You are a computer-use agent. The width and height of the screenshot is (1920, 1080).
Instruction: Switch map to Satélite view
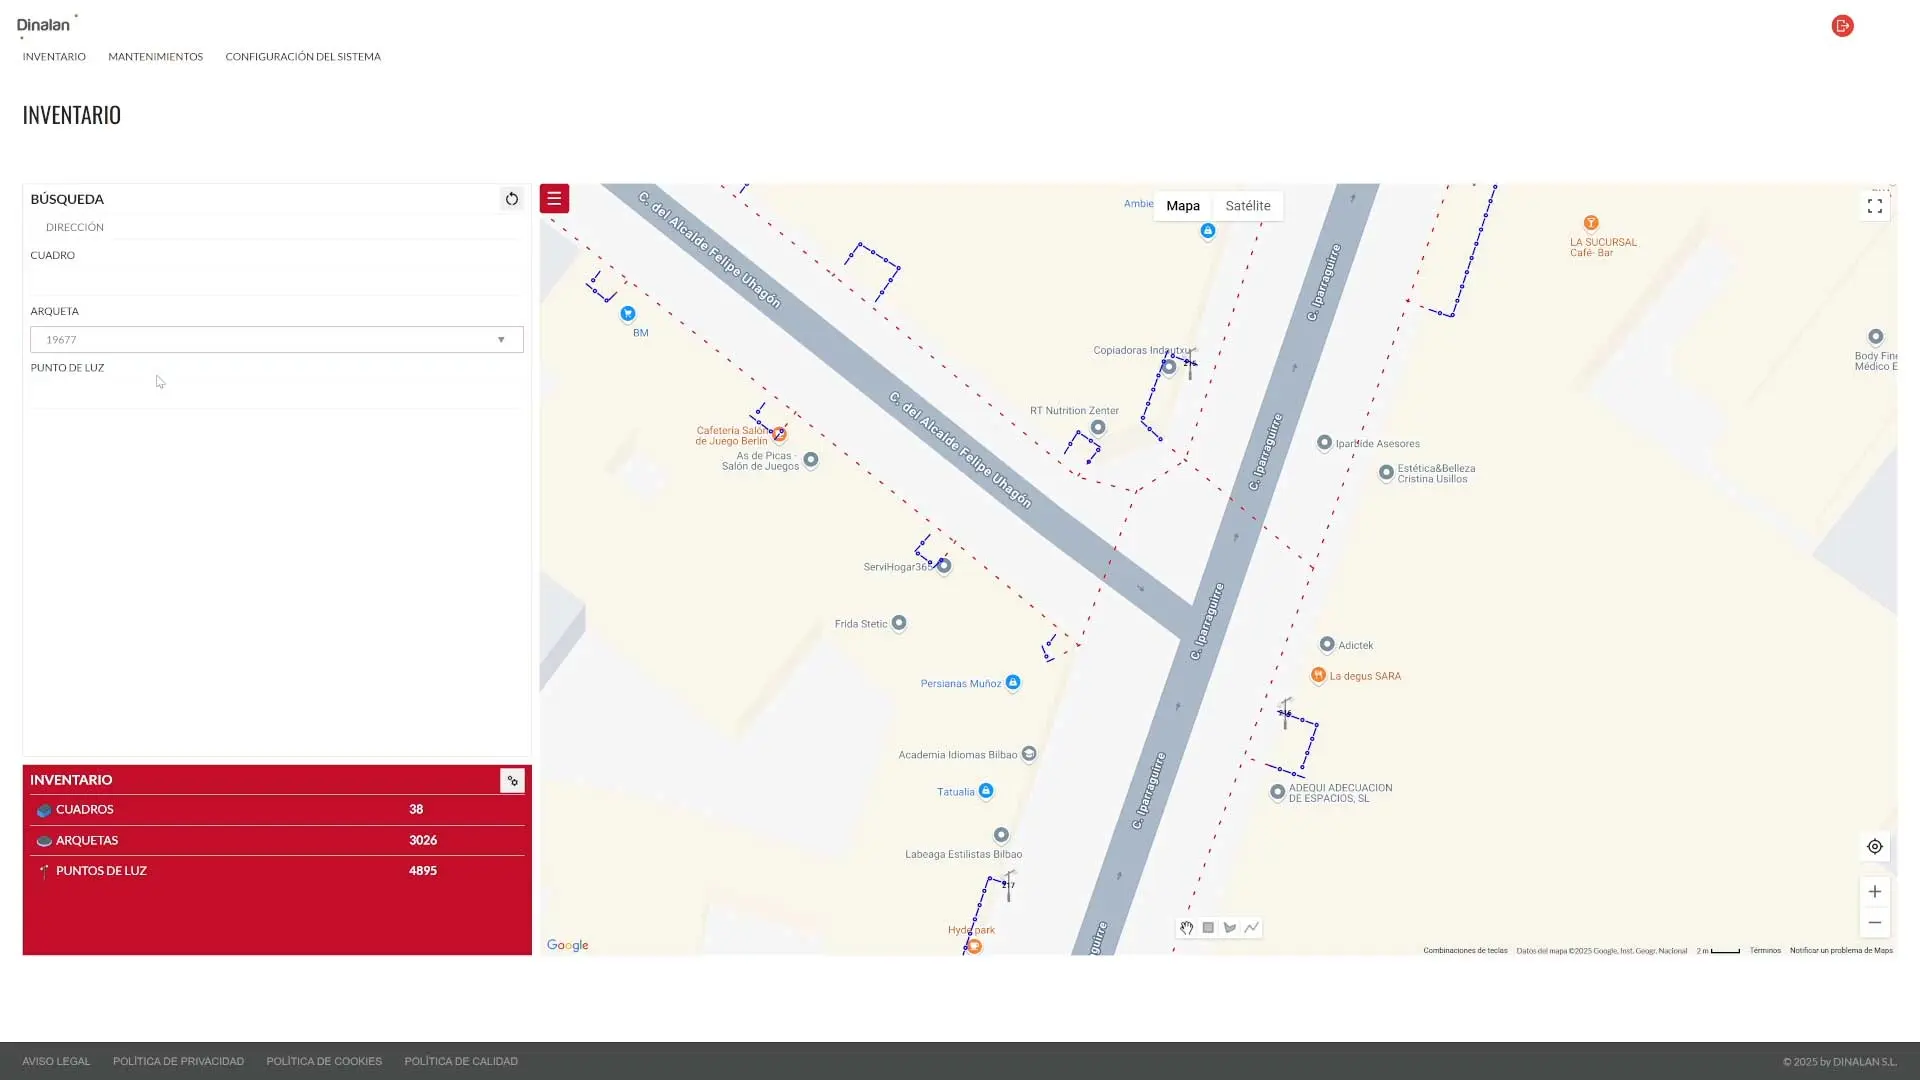coord(1247,206)
